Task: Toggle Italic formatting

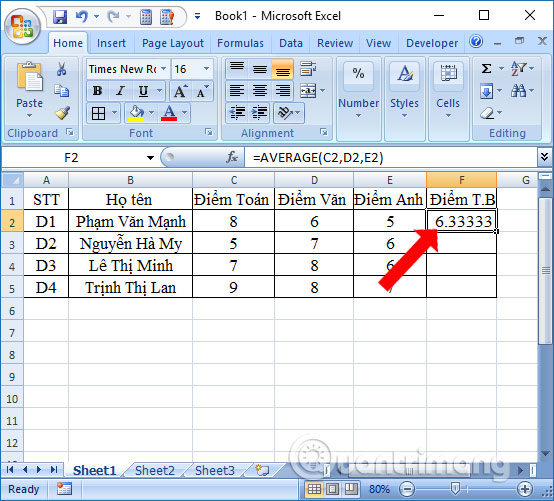Action: (x=120, y=91)
